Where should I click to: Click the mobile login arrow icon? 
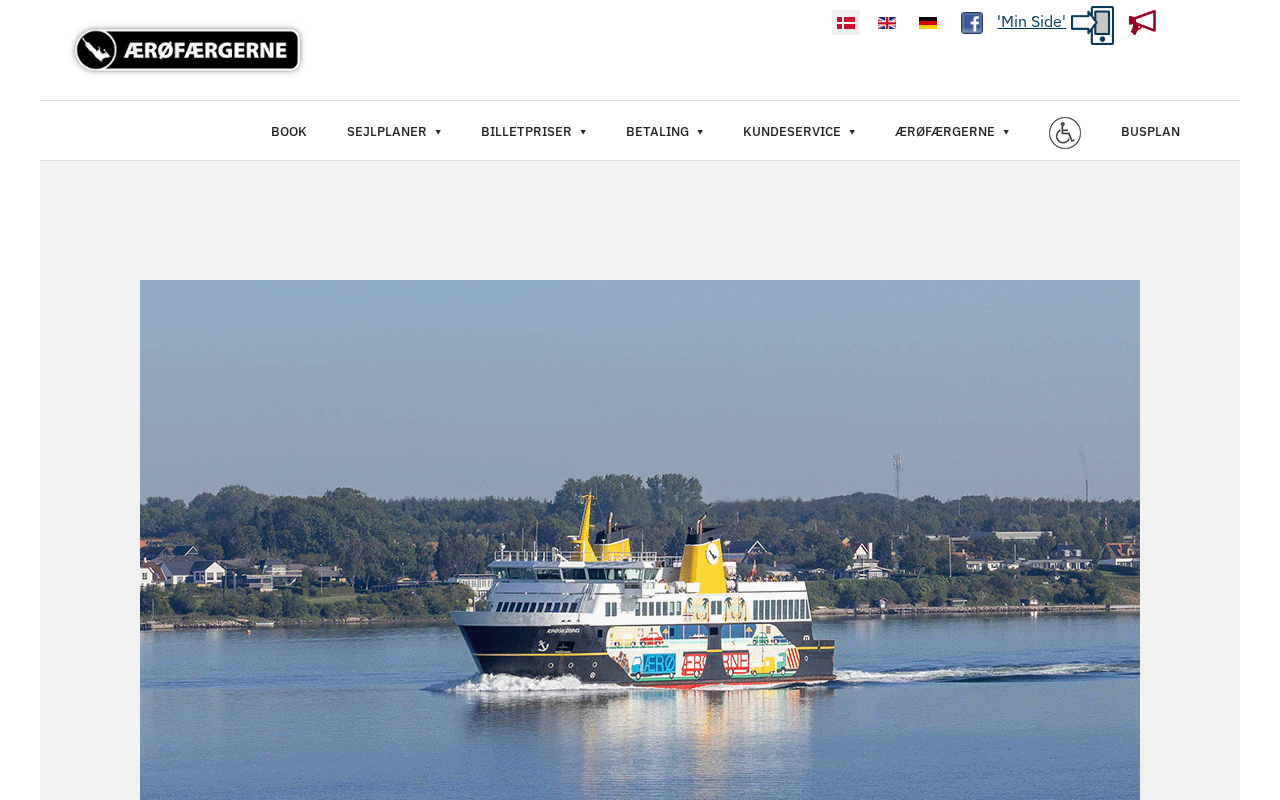[x=1092, y=25]
